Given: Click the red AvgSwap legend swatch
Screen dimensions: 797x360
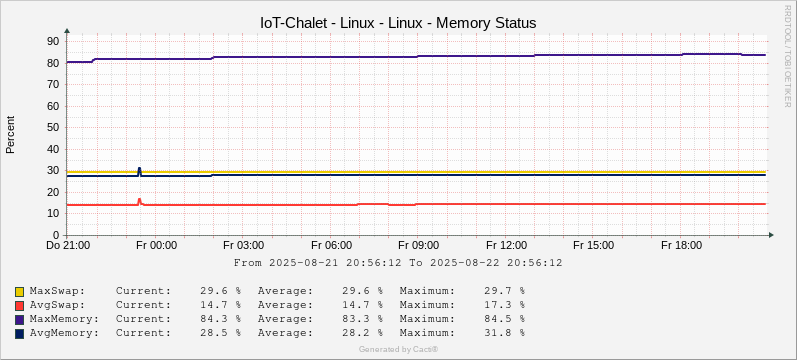Looking at the screenshot, I should pyautogui.click(x=20, y=306).
